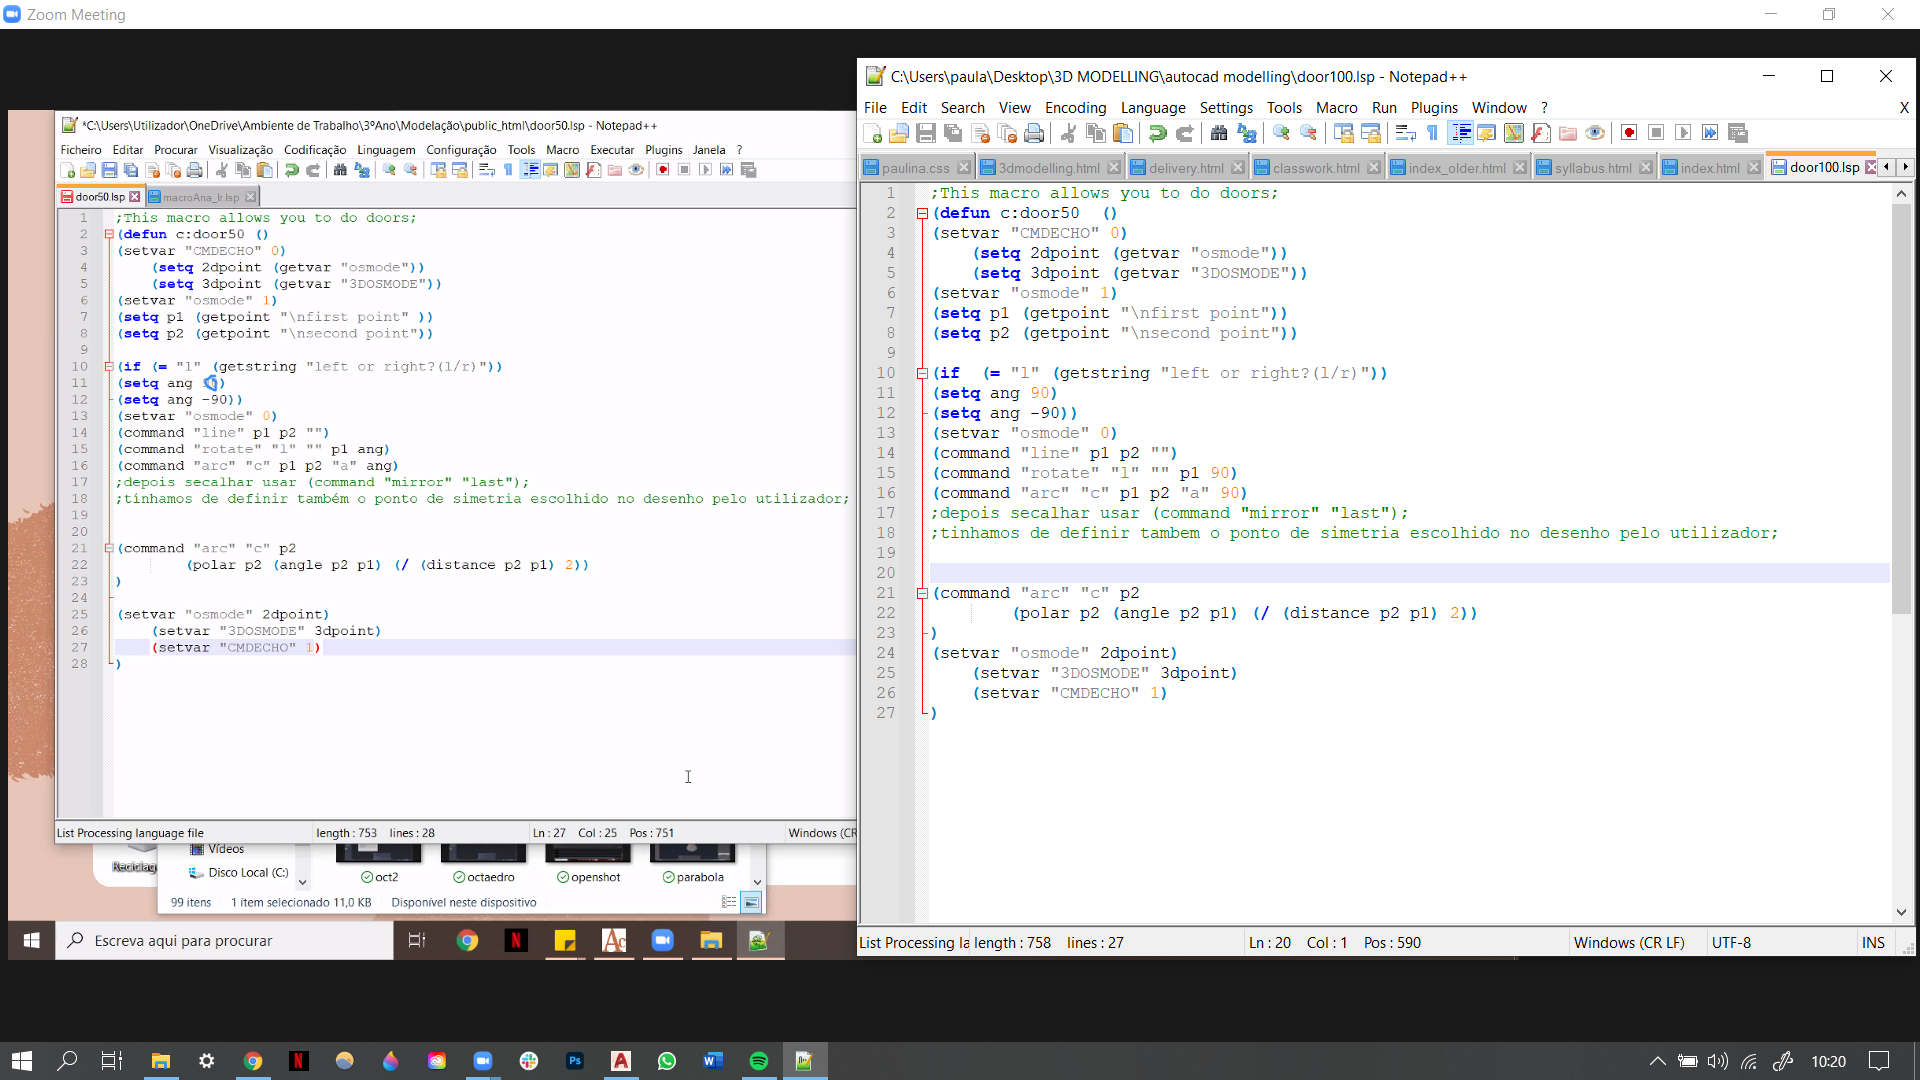Toggle Synchronize horizontal scrolling icon, door100 toolbar
Image resolution: width=1920 pixels, height=1080 pixels.
point(1371,133)
